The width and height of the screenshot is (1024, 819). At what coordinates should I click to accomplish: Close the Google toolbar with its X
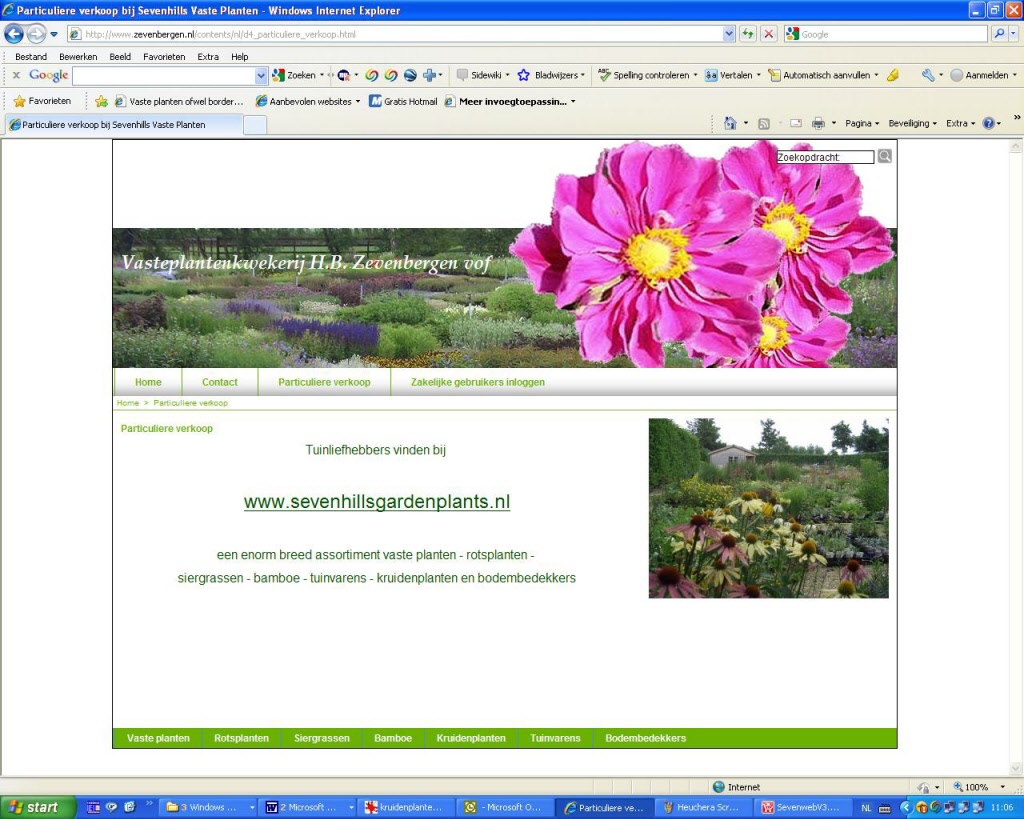tap(16, 75)
